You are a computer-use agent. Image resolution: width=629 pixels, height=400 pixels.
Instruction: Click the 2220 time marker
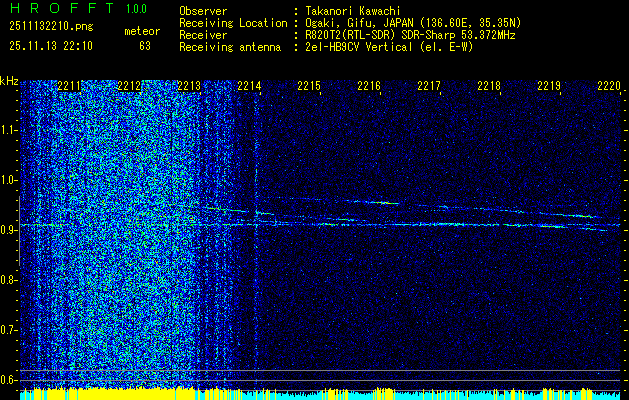pos(609,86)
